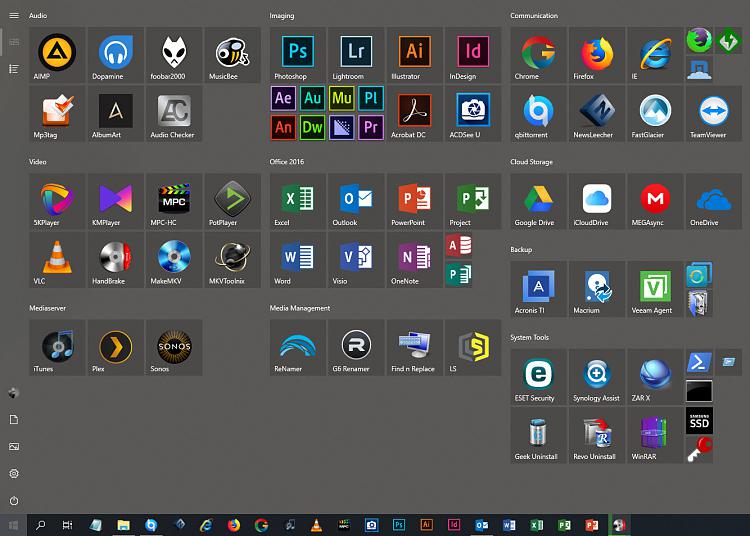Launch ACDSee U tile
Screen dimensions: 750x536
473,114
